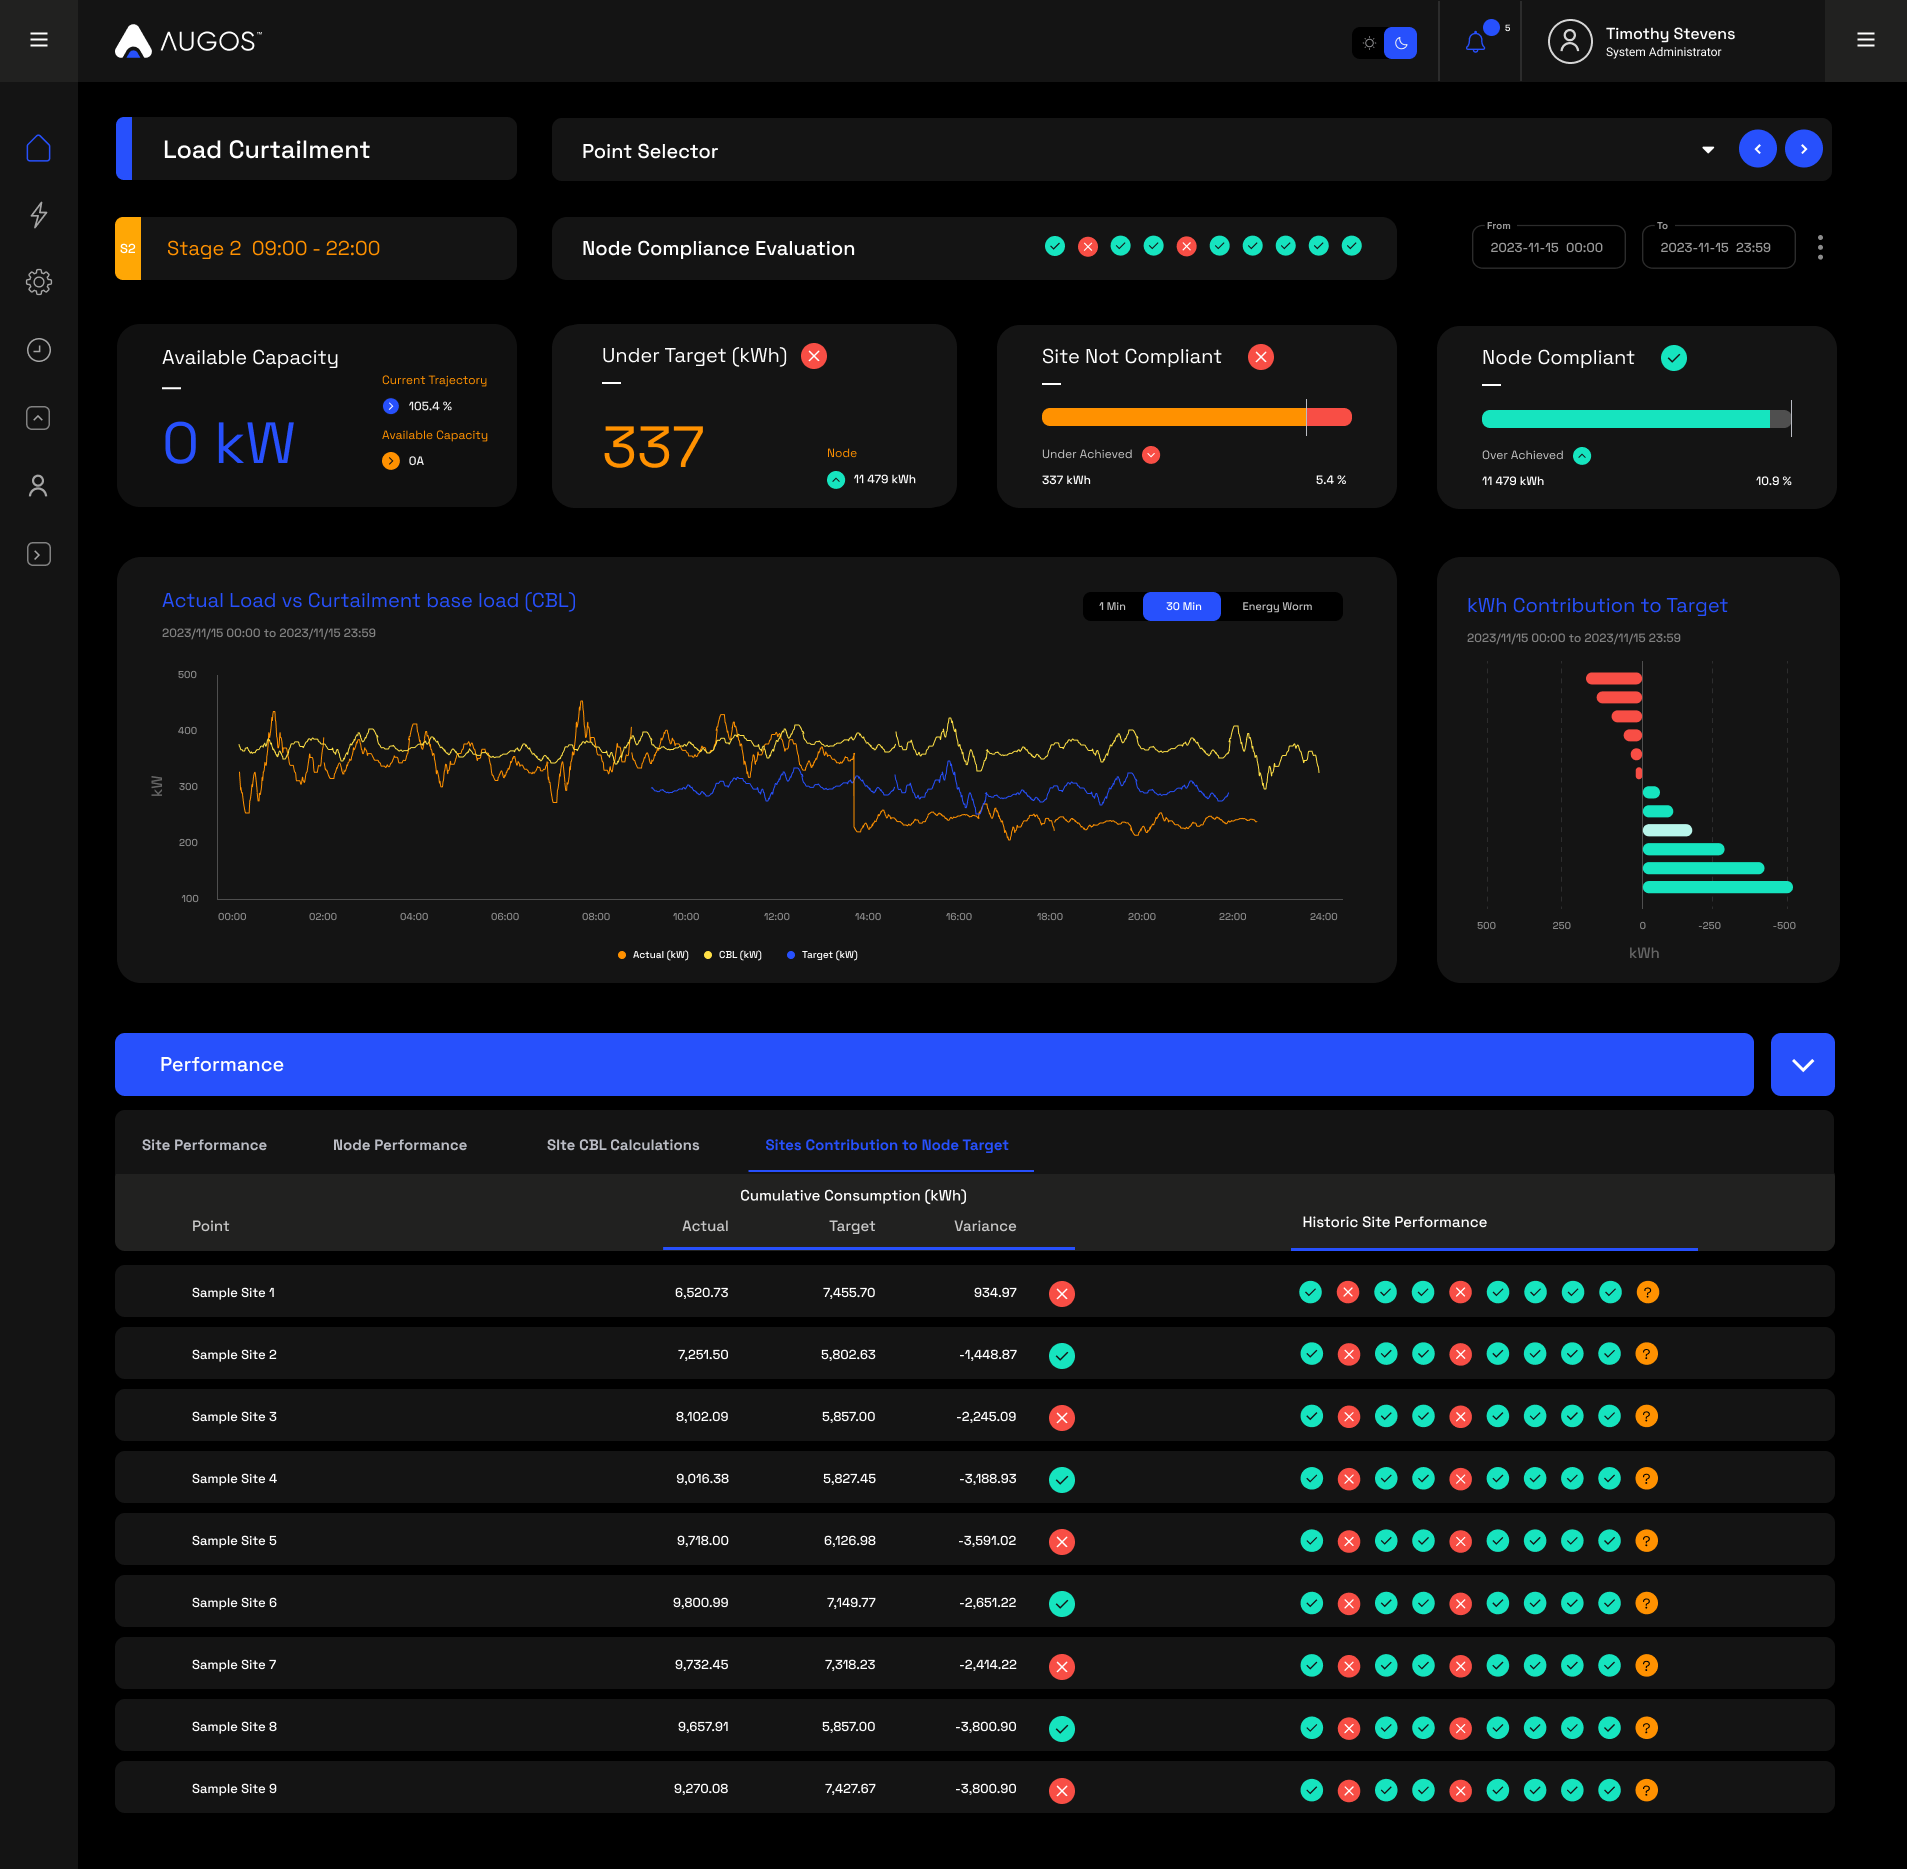Click Sample Site 1 red status icon

(x=1061, y=1294)
